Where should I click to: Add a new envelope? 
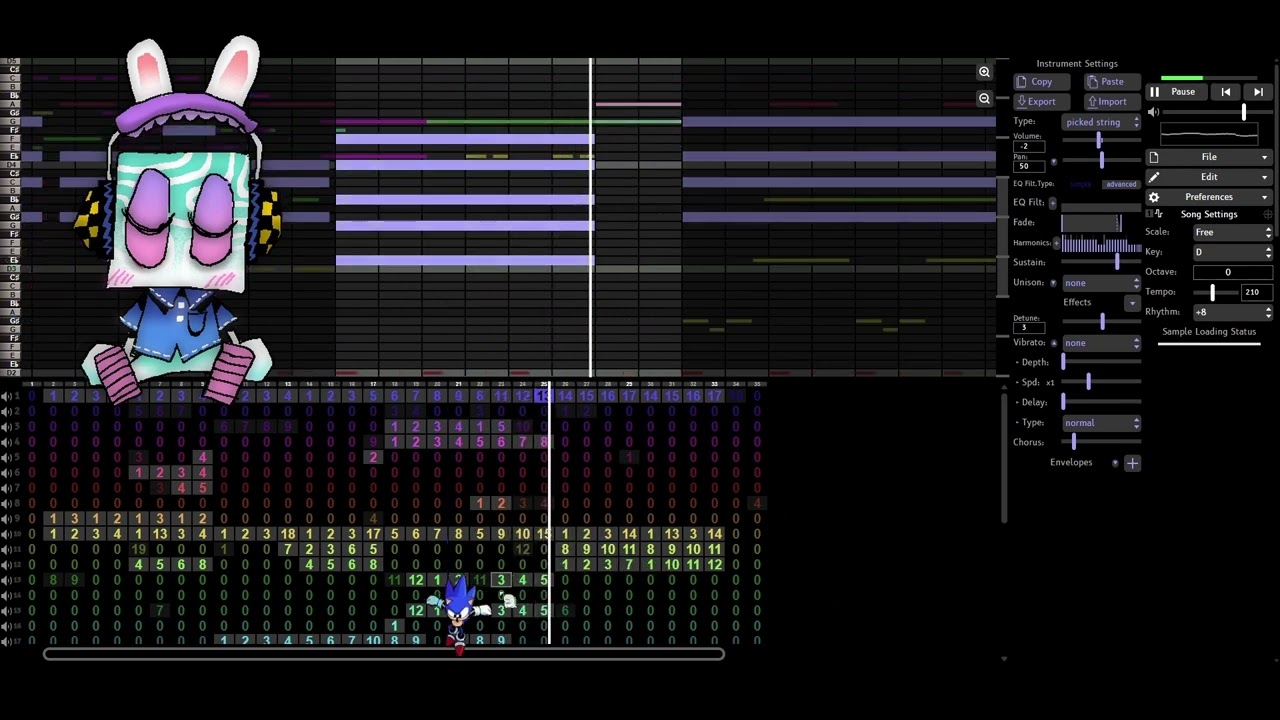[x=1132, y=463]
